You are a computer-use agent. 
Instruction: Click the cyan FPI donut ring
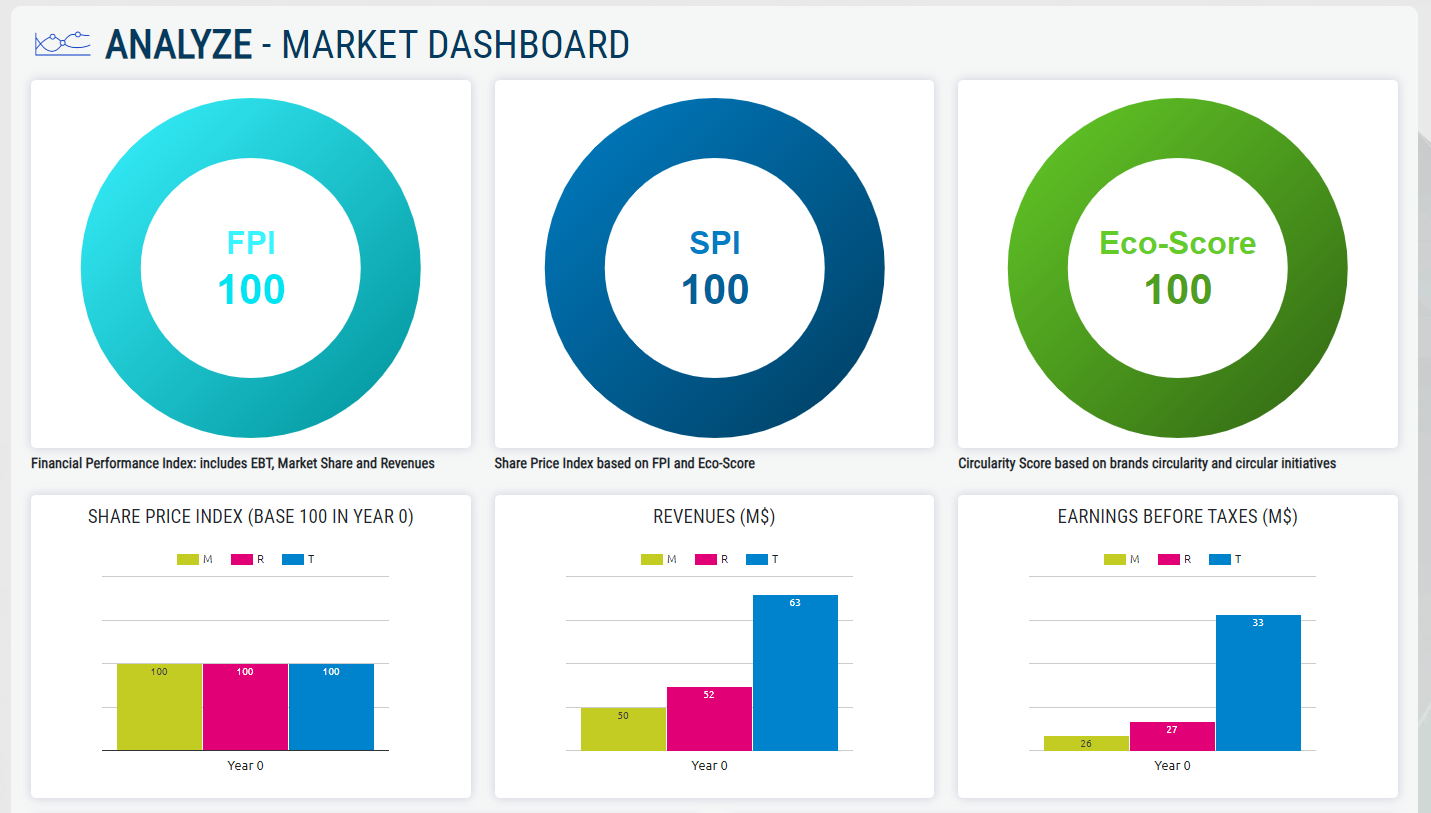coord(110,269)
